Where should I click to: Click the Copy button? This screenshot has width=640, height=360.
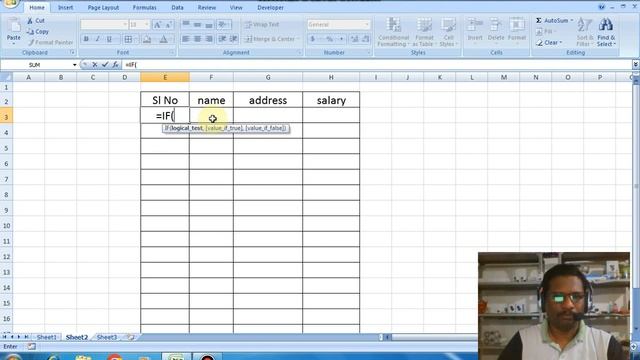(38, 31)
